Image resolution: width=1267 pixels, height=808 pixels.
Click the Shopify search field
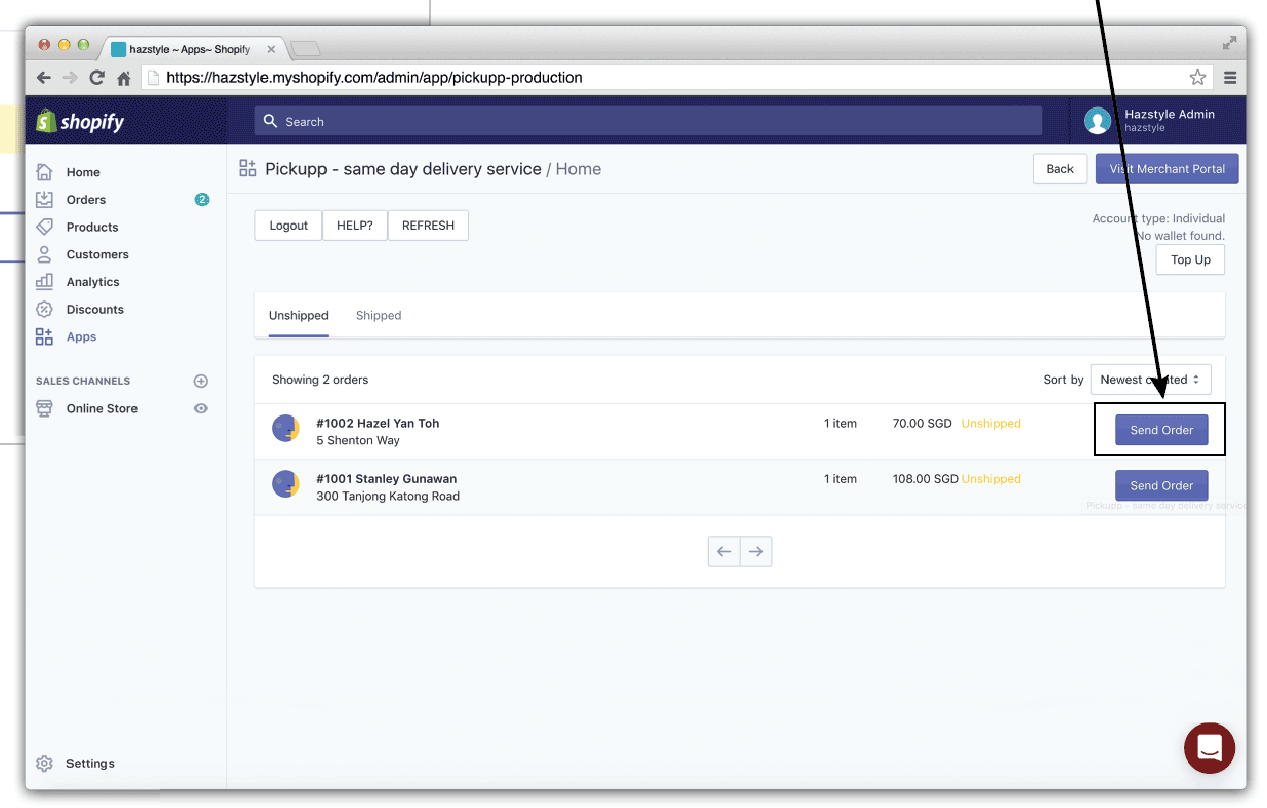tap(648, 121)
